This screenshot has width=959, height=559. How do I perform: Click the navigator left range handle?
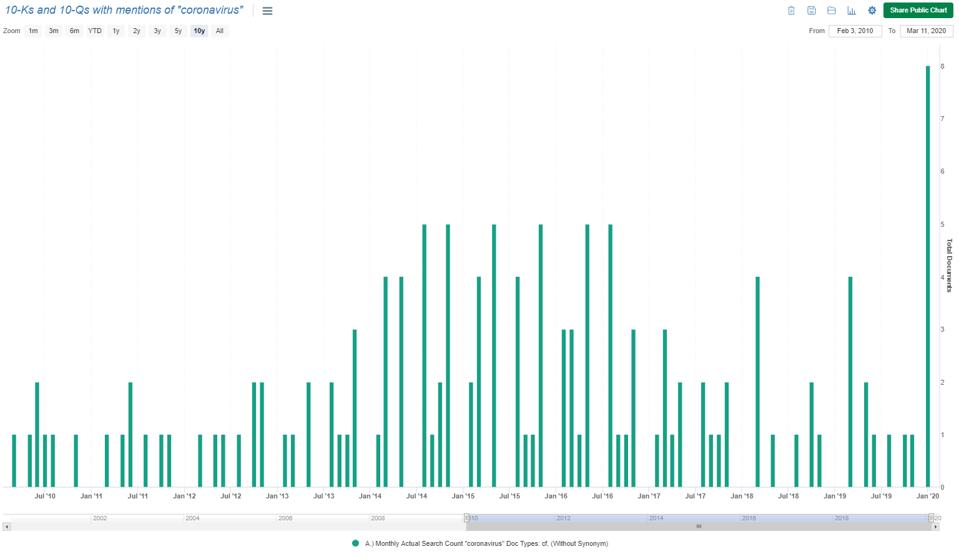465,517
